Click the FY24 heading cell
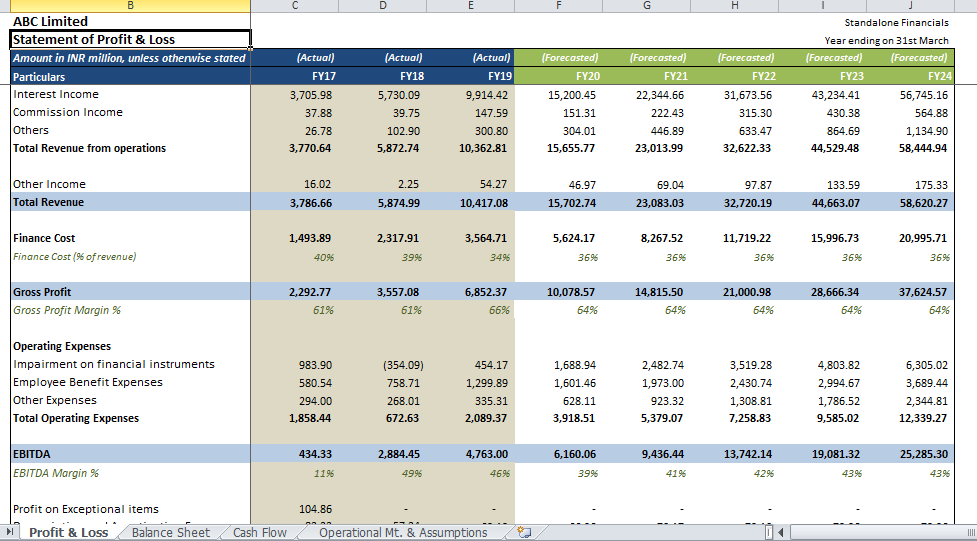The width and height of the screenshot is (977, 541). (x=910, y=77)
